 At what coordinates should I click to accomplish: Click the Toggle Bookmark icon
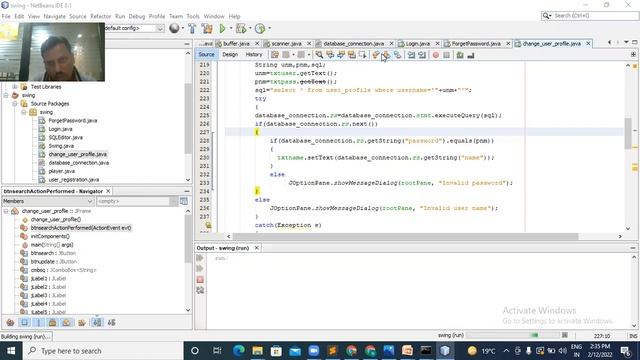tap(398, 55)
